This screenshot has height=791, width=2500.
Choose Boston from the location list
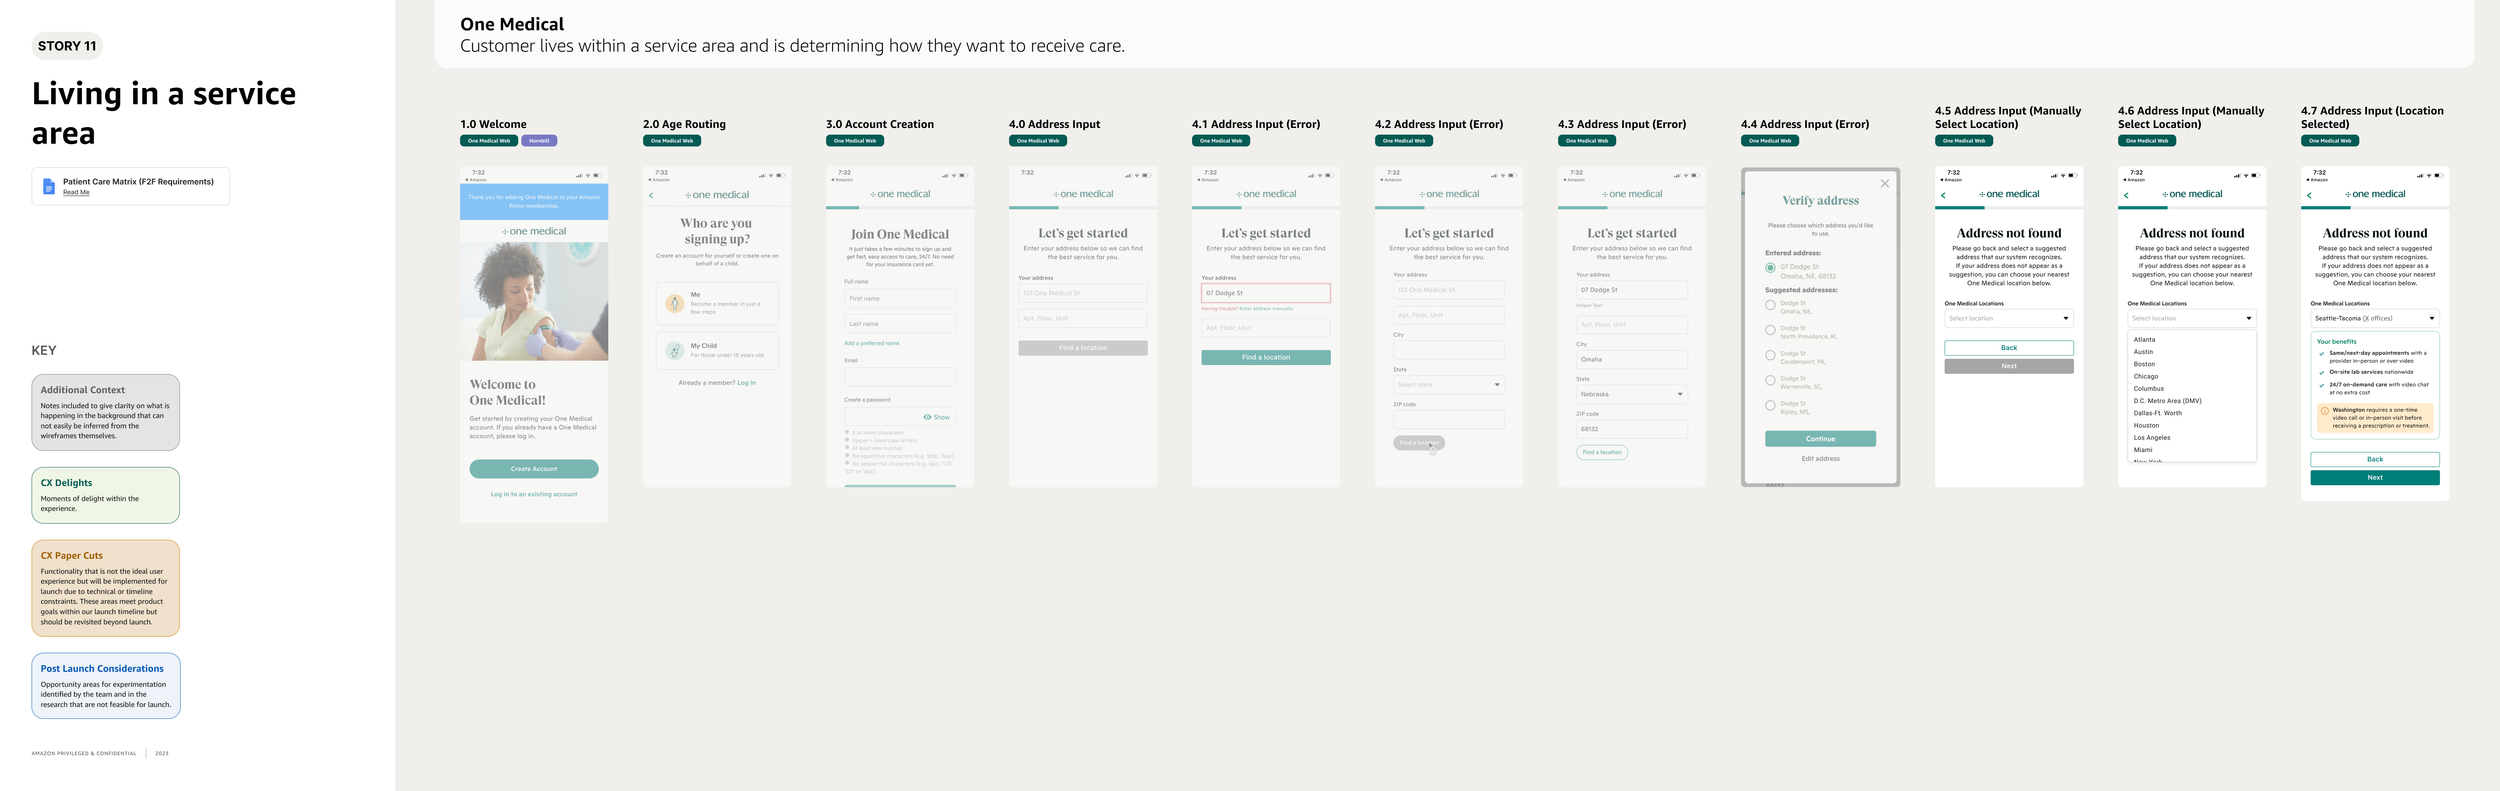[2145, 364]
